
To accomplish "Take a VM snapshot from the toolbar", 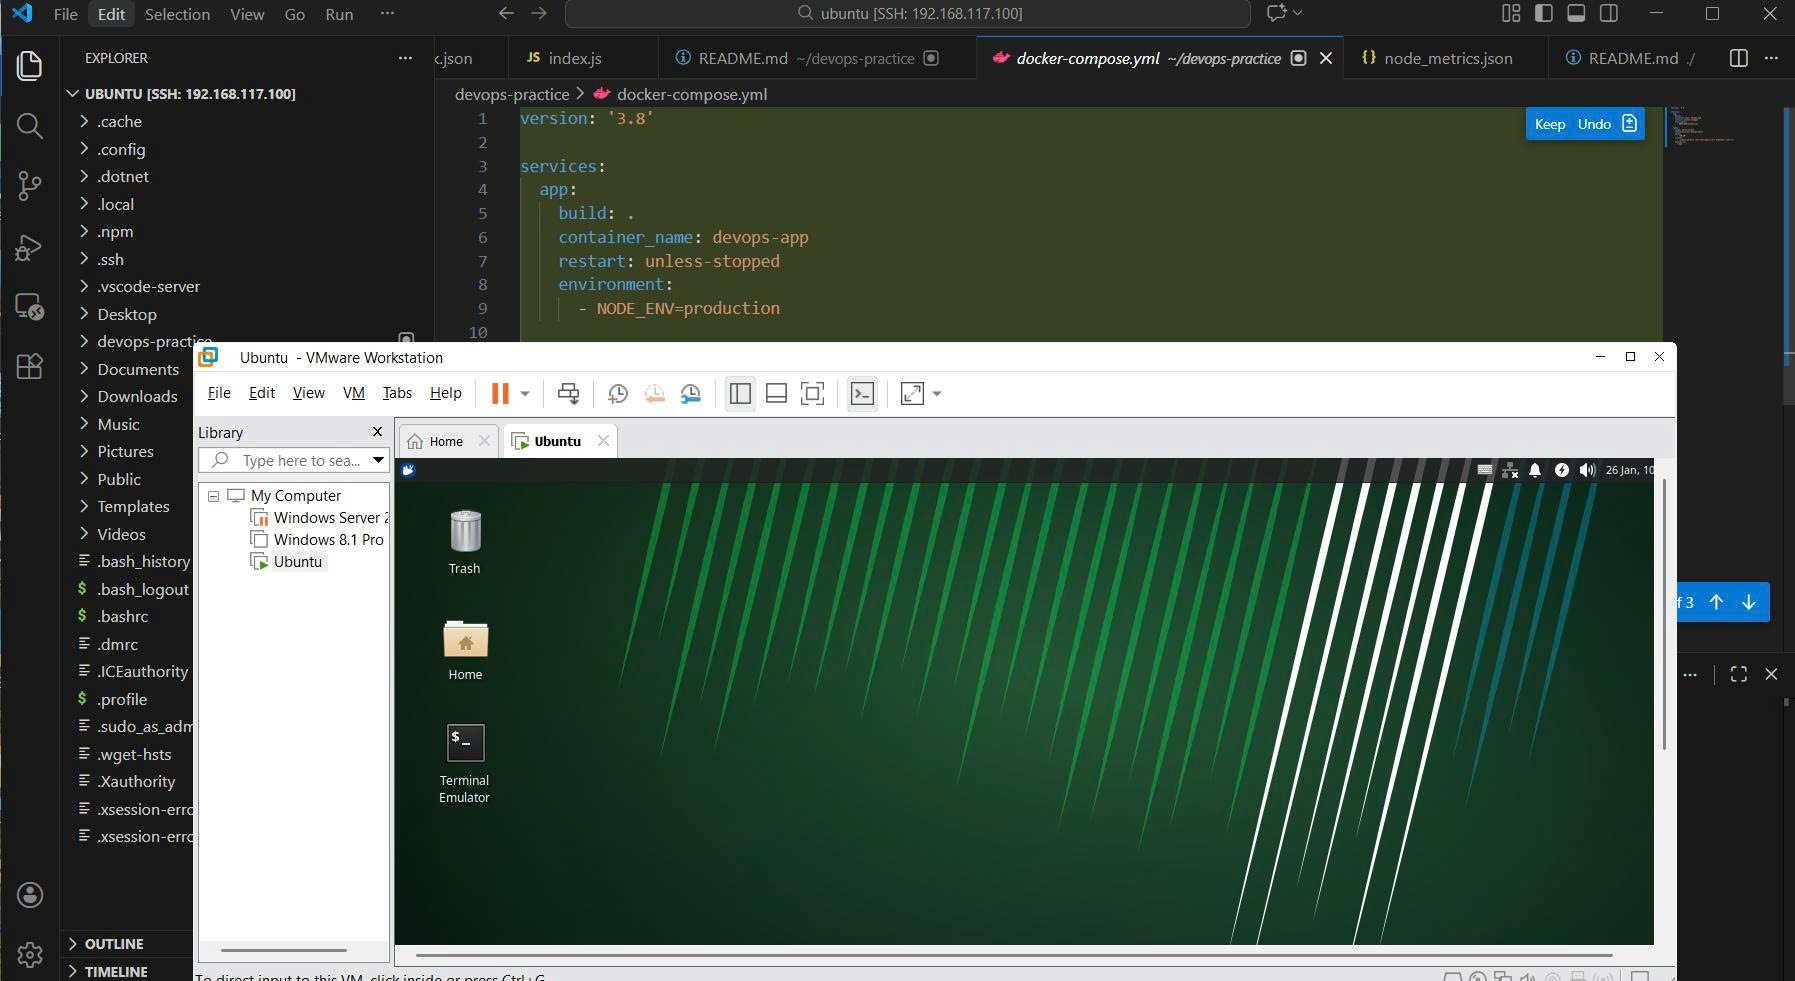I will click(618, 394).
